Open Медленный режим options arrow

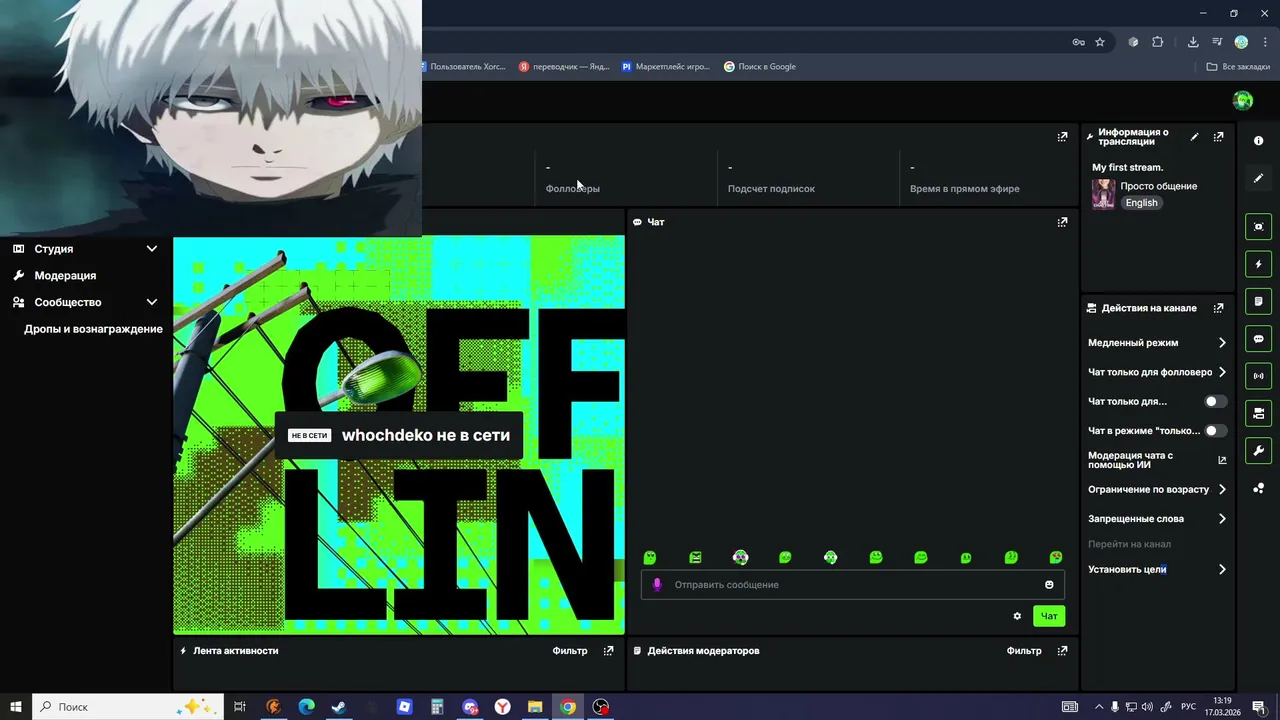(x=1222, y=343)
